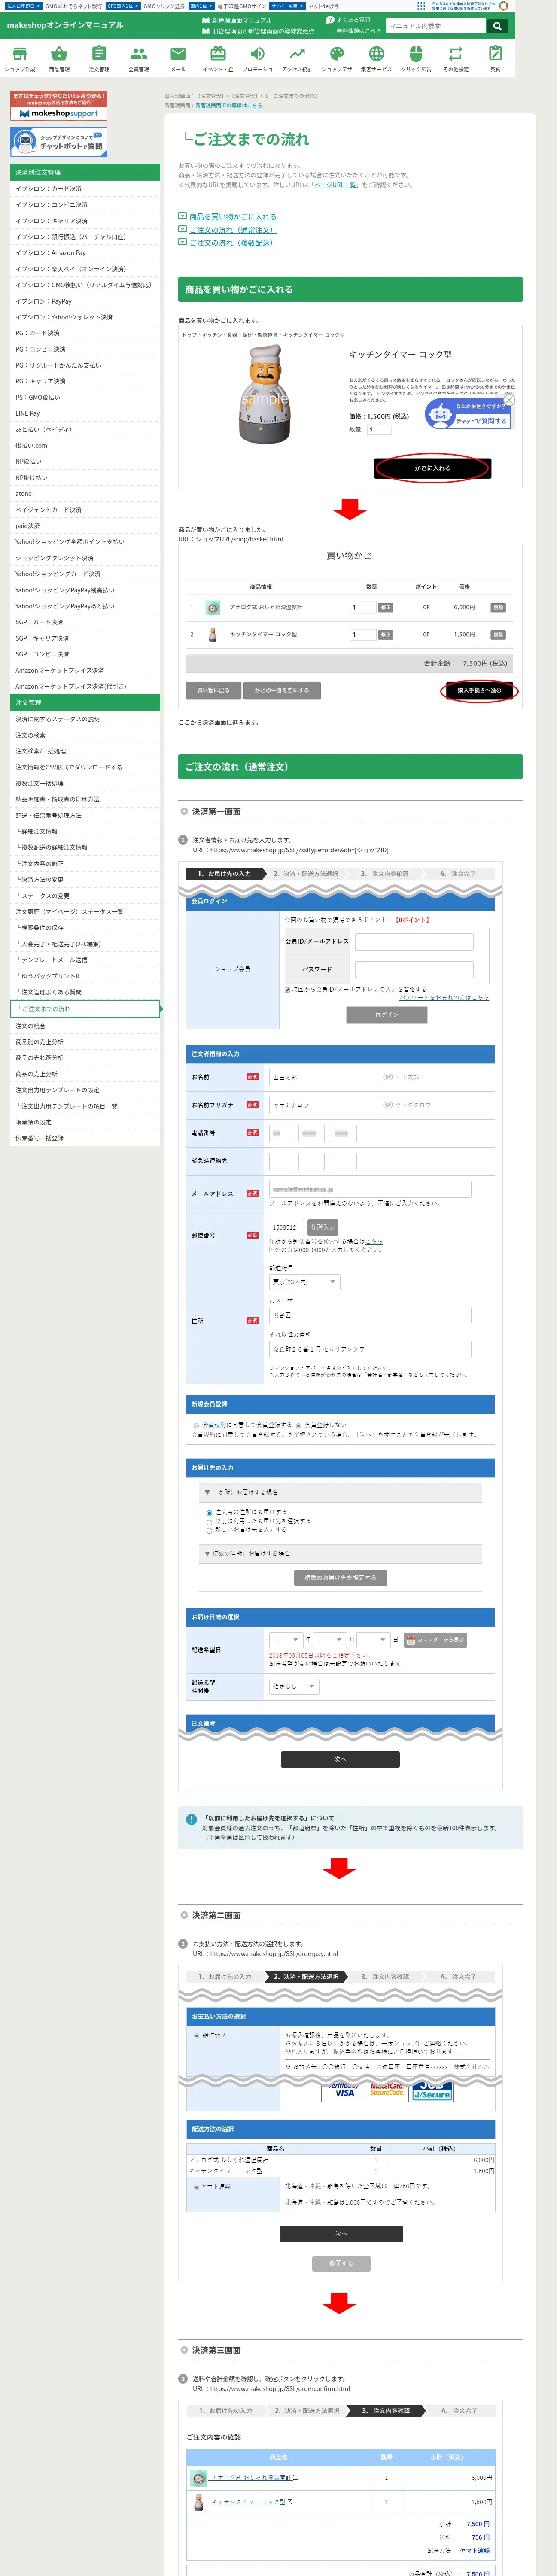Image resolution: width=557 pixels, height=2576 pixels.
Task: Follow the 新管理画面での準備はこちら link
Action: point(228,105)
